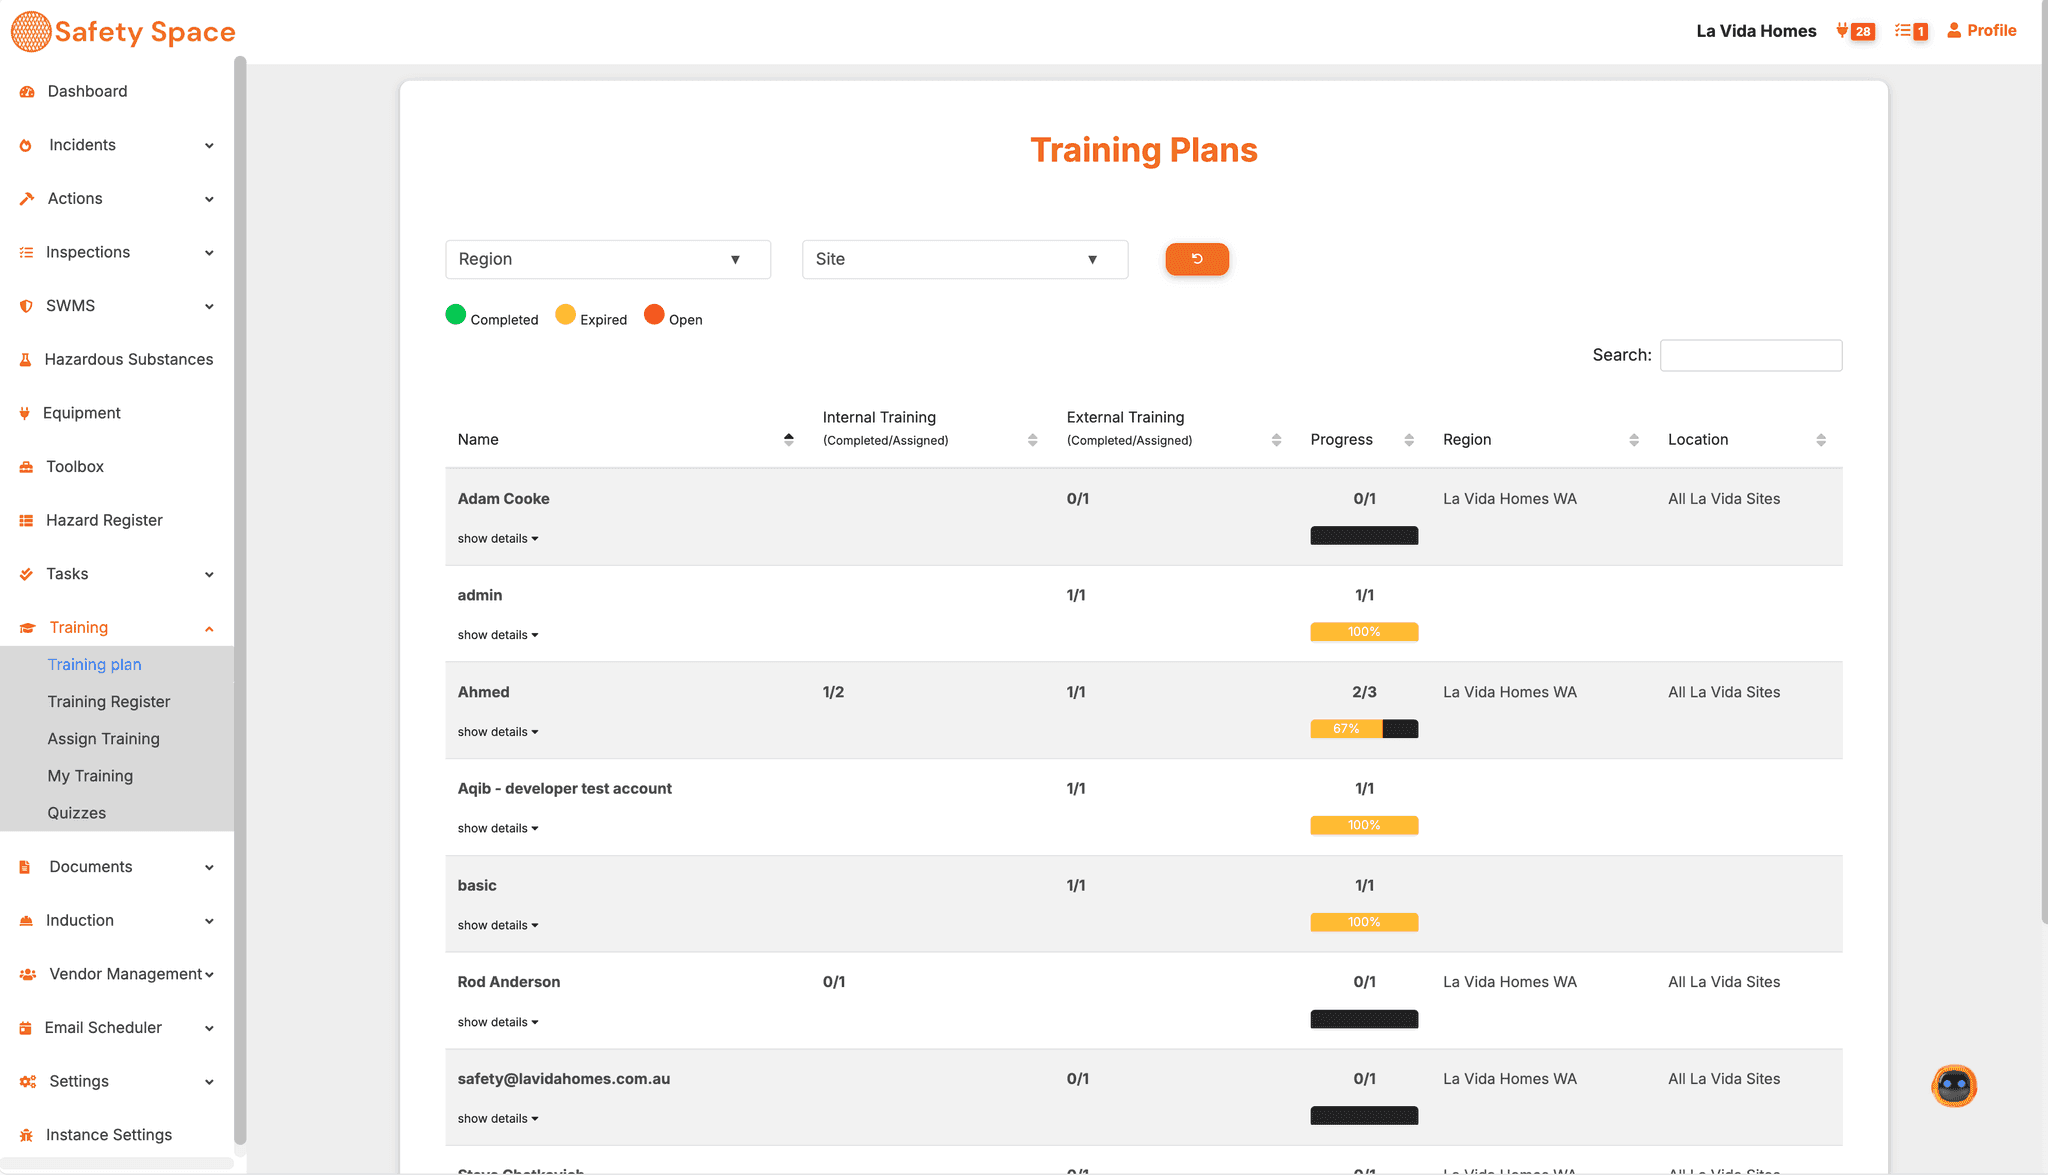Click the Hazard Register list icon
Screen dimensions: 2048x1175
[27, 520]
